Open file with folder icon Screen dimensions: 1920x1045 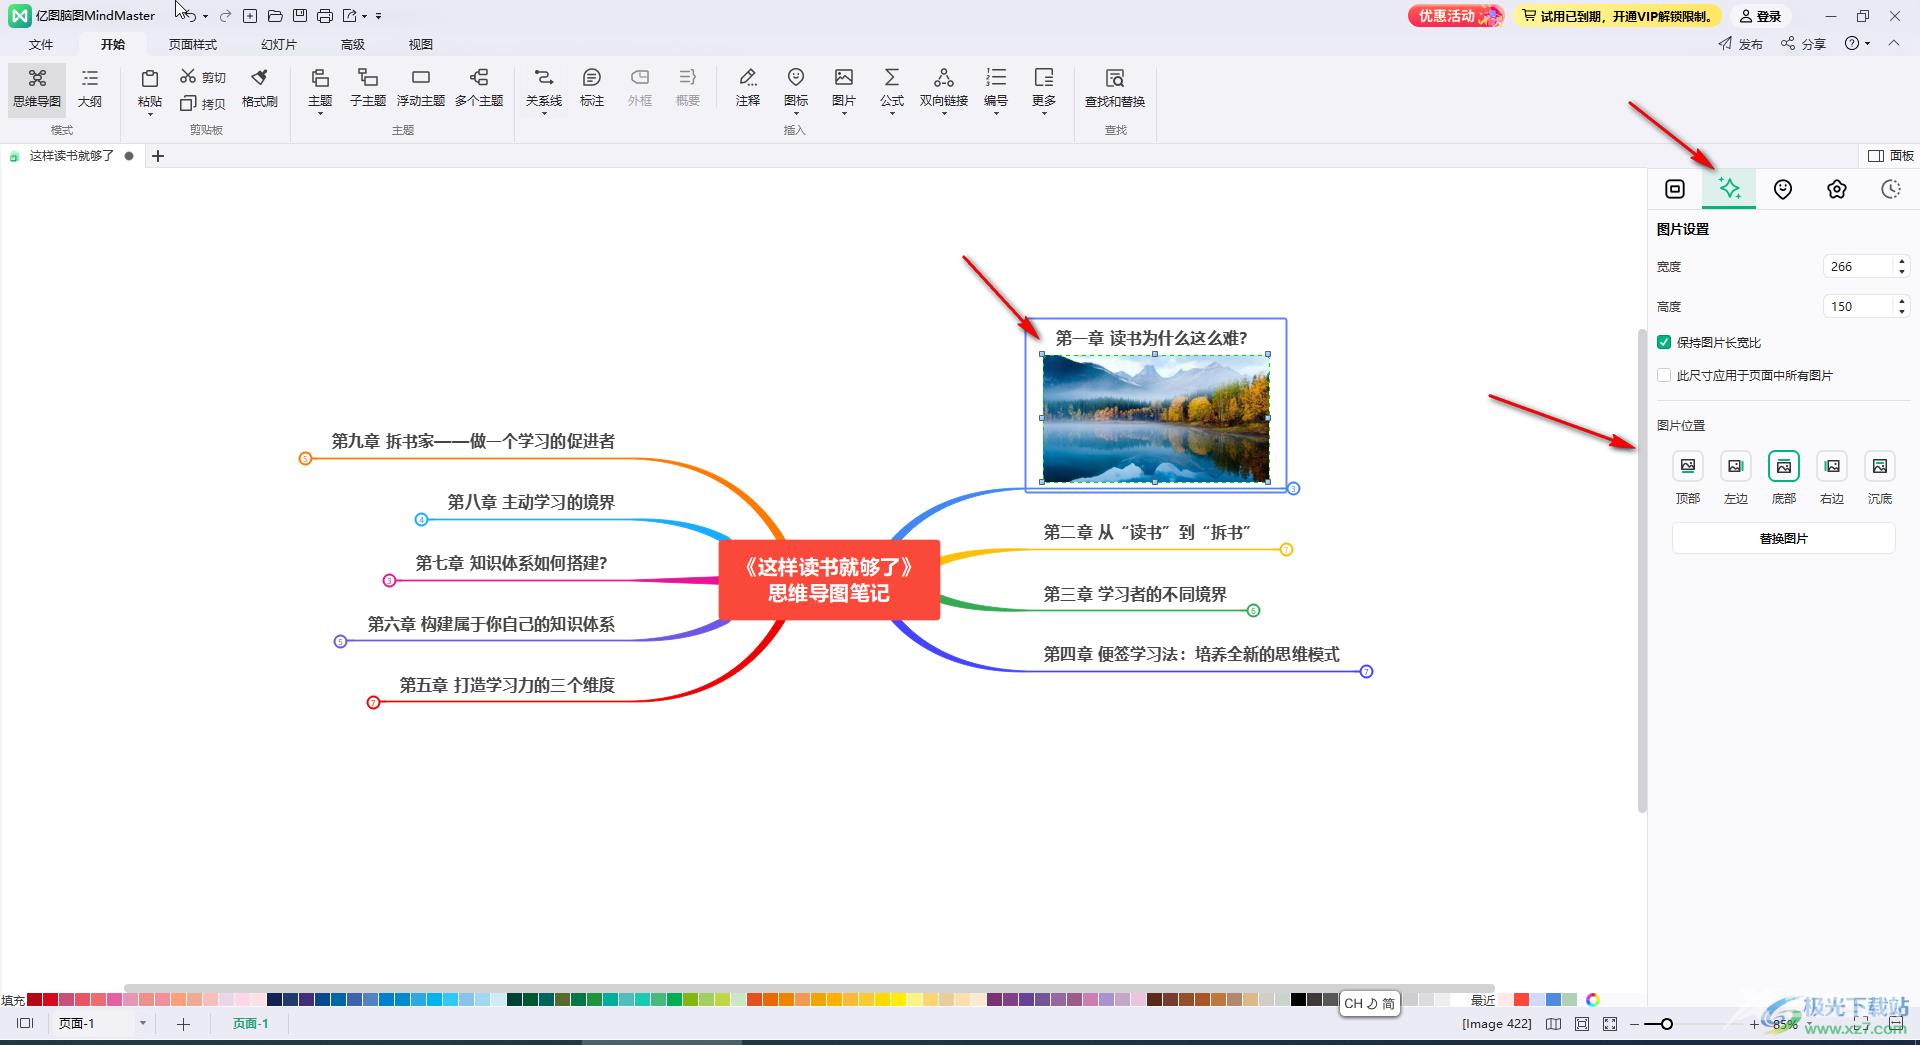pyautogui.click(x=275, y=16)
